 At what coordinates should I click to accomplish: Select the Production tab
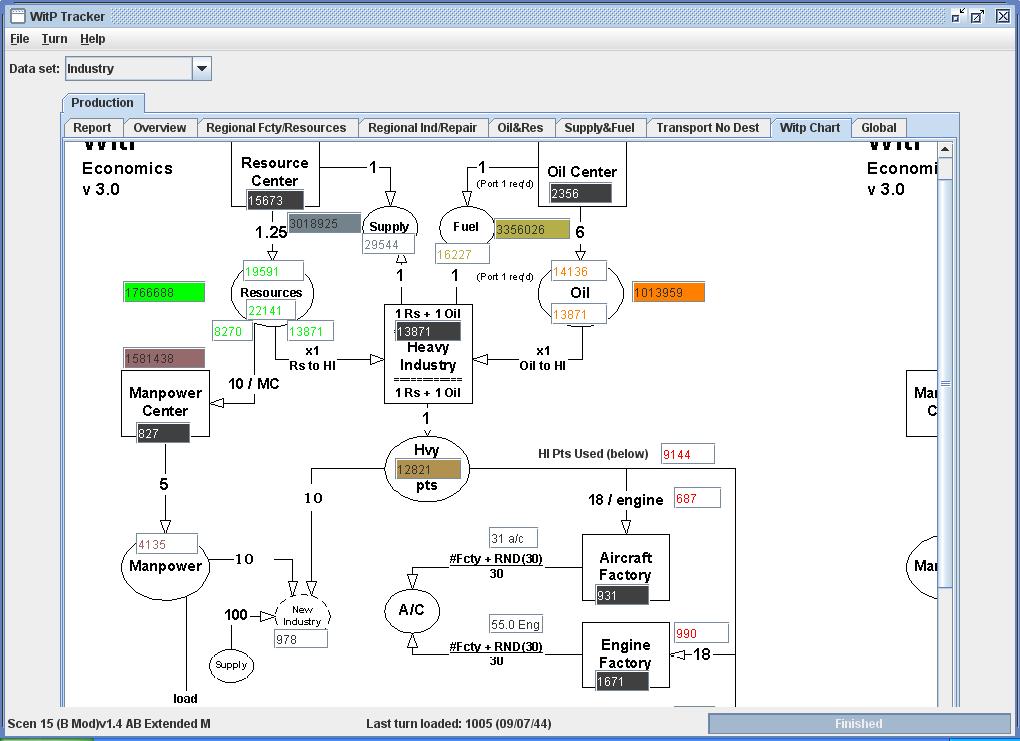pyautogui.click(x=102, y=103)
